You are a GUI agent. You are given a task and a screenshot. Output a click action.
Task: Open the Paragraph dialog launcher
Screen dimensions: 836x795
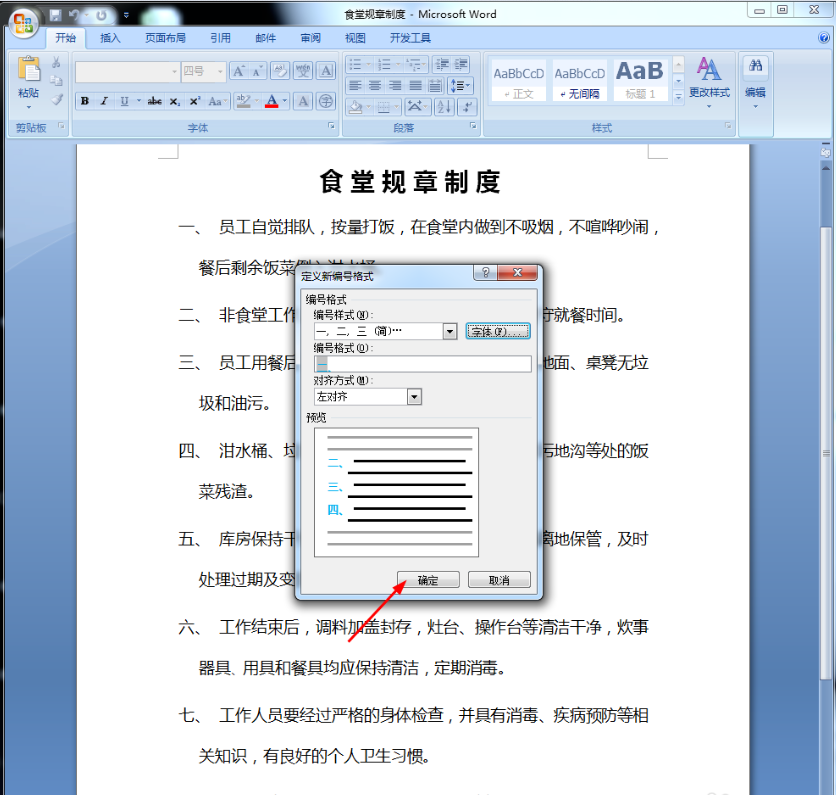click(473, 126)
